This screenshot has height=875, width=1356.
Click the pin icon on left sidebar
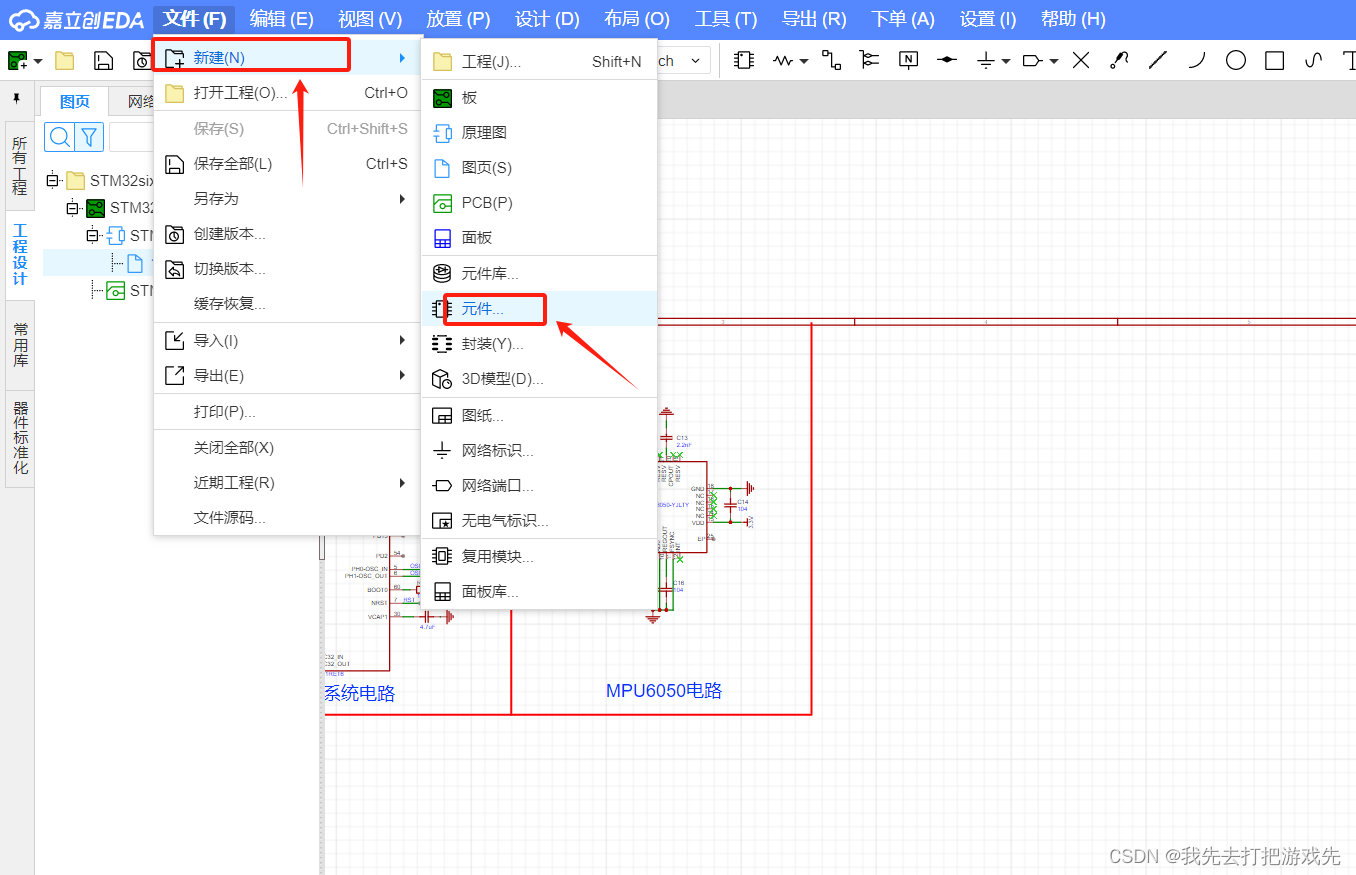point(16,99)
